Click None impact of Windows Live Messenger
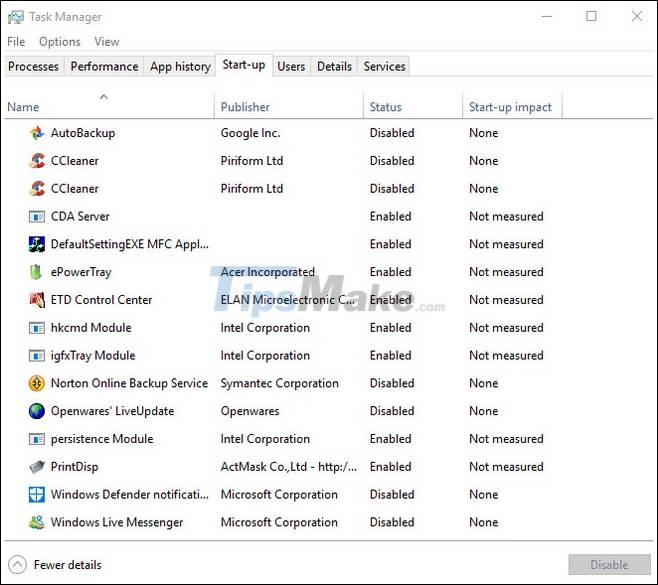This screenshot has height=585, width=658. [x=483, y=522]
